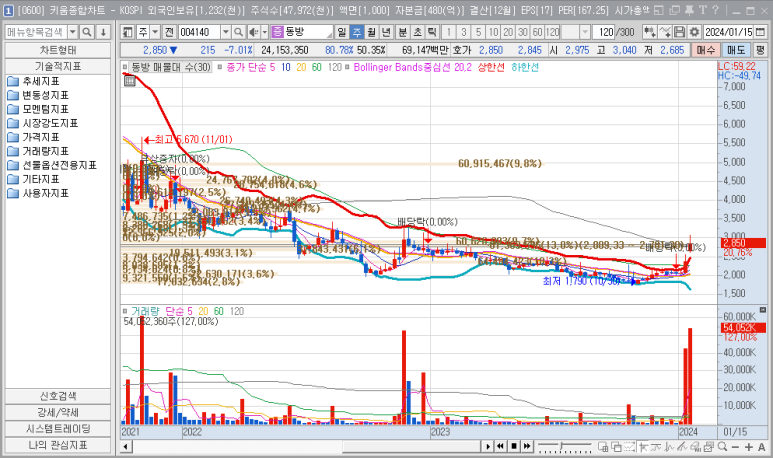The image size is (773, 458).
Task: Click the data table icon in the chart corner
Action: [130, 81]
